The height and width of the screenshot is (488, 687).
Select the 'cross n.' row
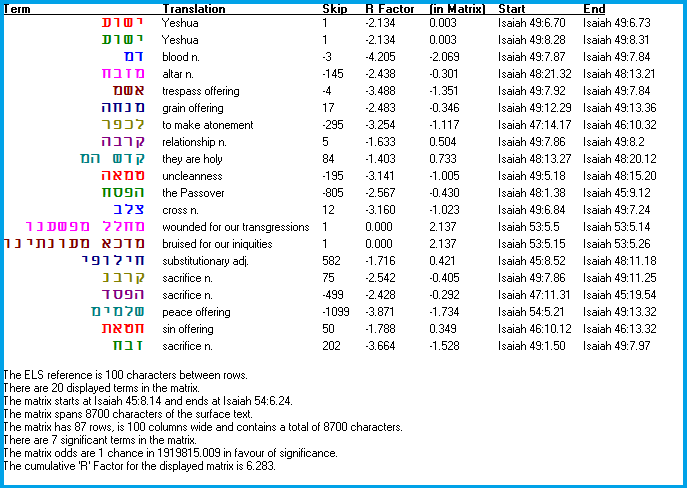[181, 209]
